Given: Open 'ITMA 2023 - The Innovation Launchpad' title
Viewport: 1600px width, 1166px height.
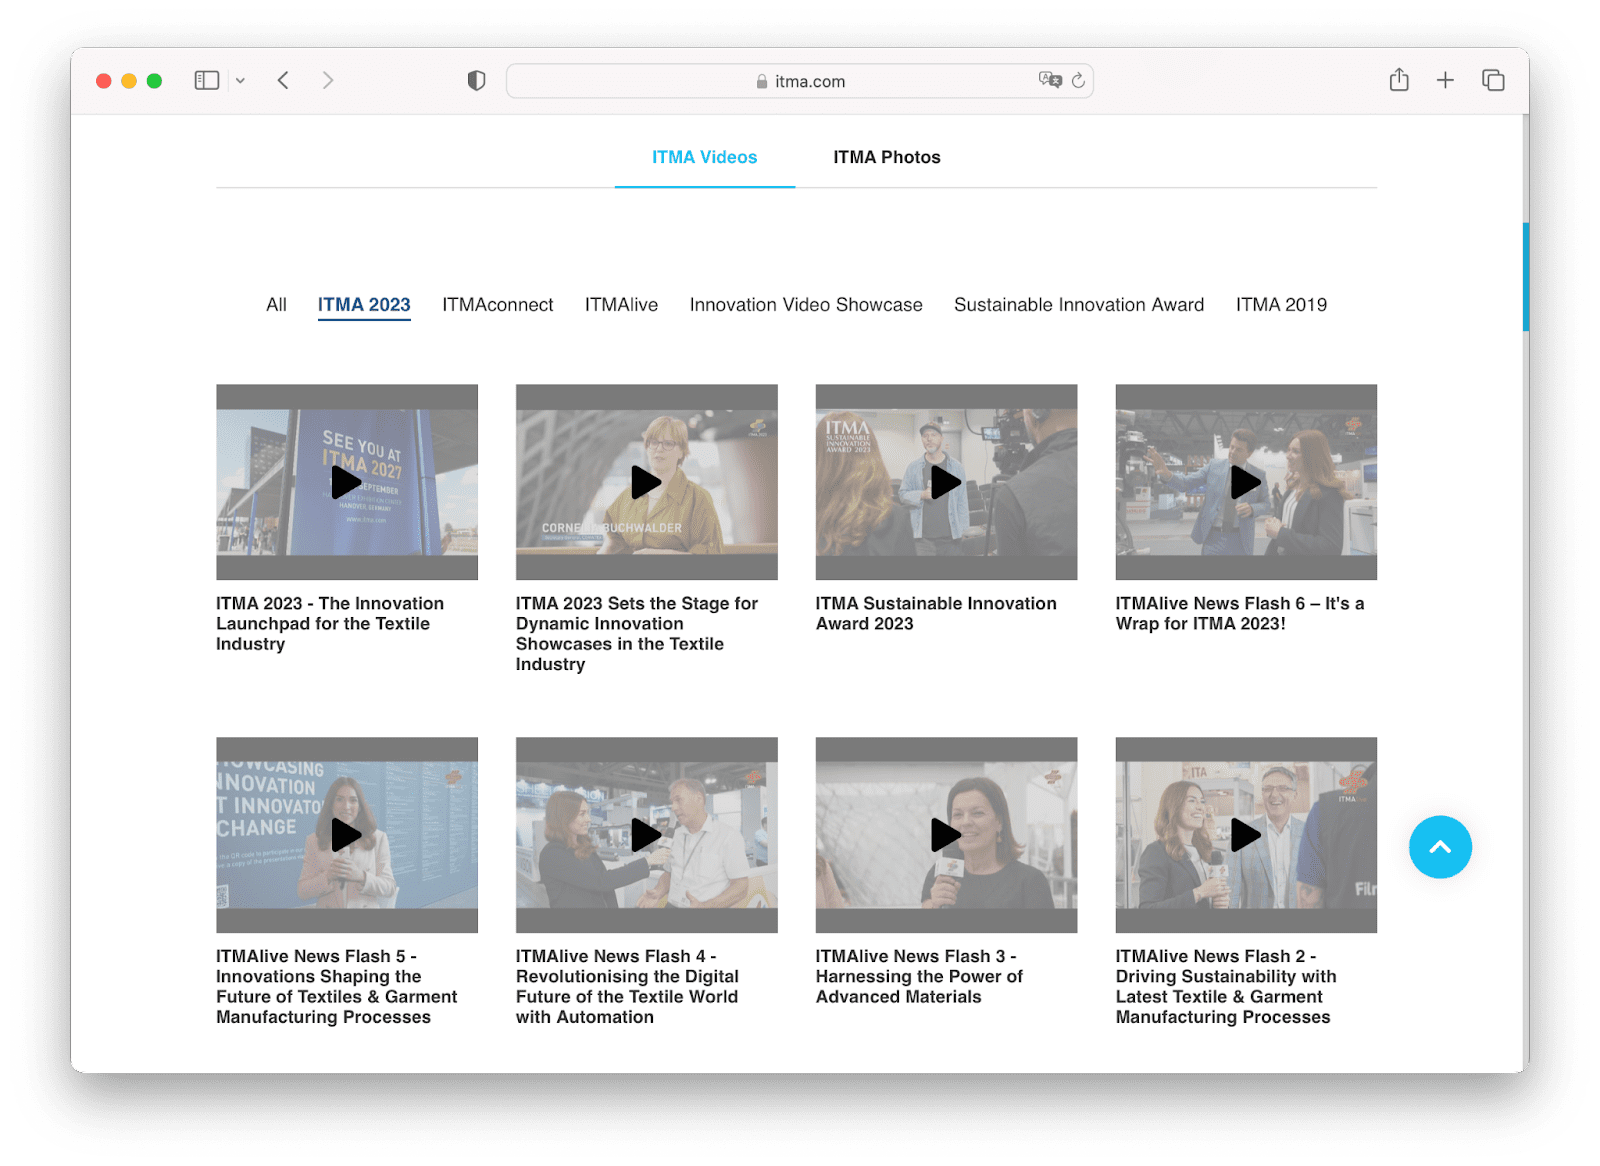Looking at the screenshot, I should tap(330, 624).
